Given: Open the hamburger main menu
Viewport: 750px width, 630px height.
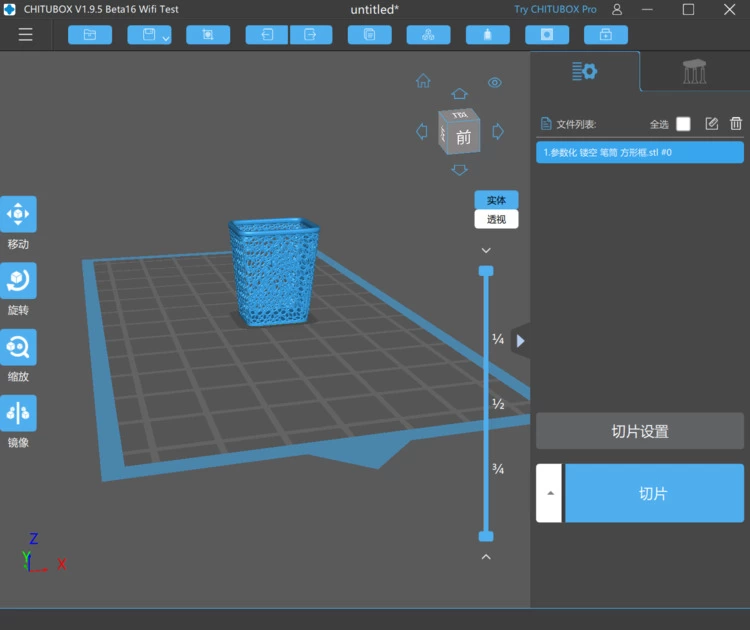Looking at the screenshot, I should point(26,35).
